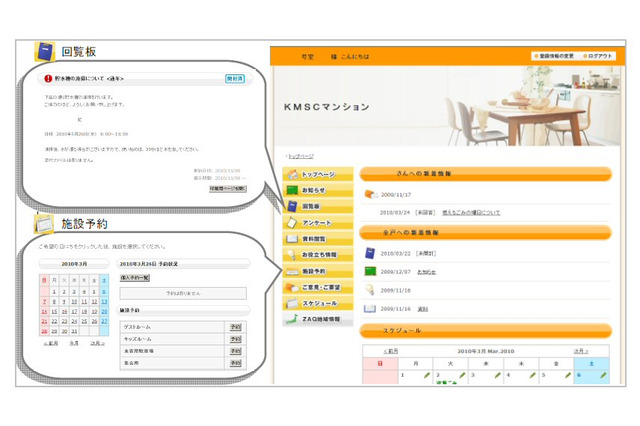Open the アンケート sidebar menu item
This screenshot has height=426, width=640.
tap(318, 222)
